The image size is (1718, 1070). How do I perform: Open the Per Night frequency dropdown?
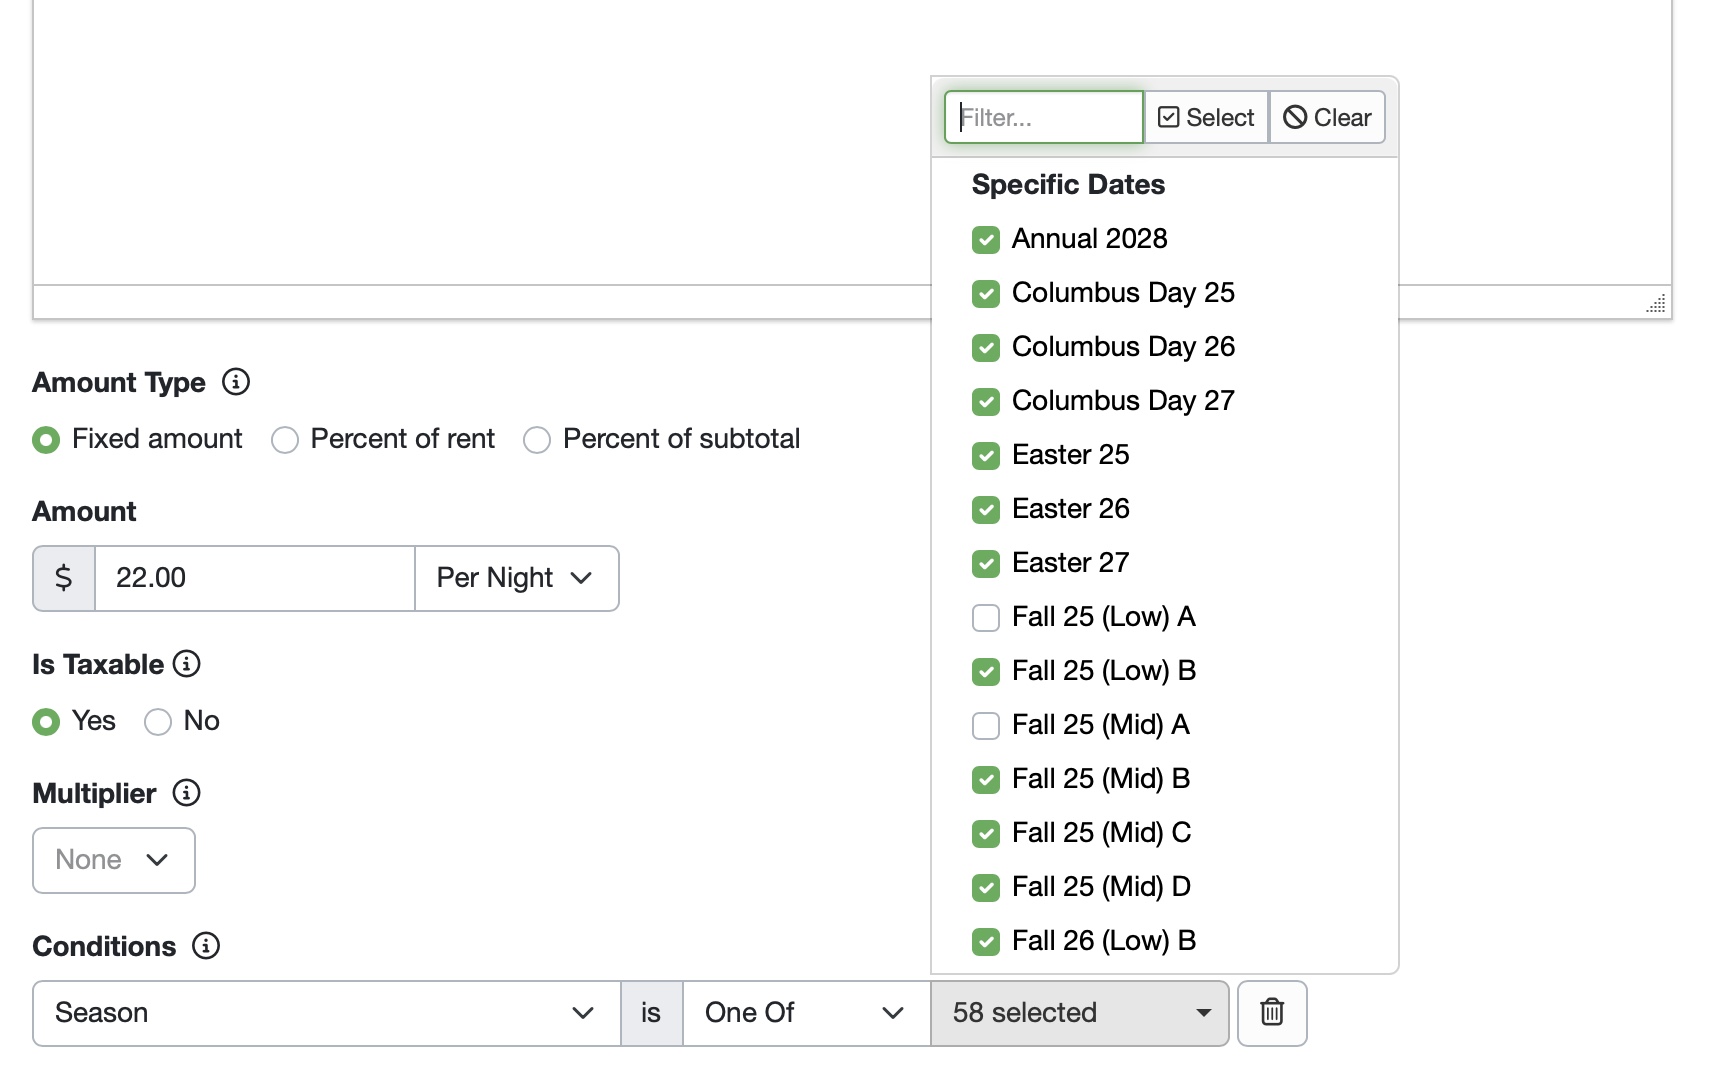pos(516,578)
